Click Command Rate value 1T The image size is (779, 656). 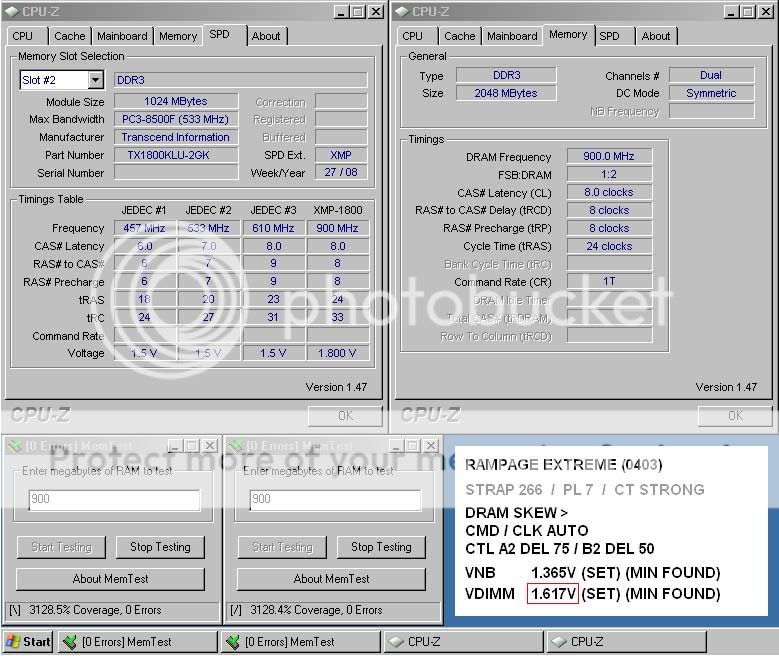click(x=609, y=281)
